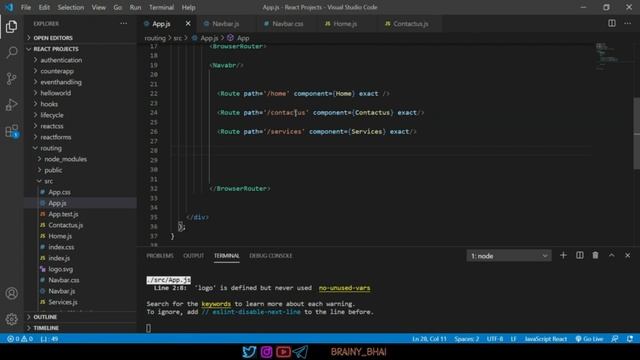640x360 pixels.
Task: Click the no-unused-vars link in terminal
Action: point(344,288)
